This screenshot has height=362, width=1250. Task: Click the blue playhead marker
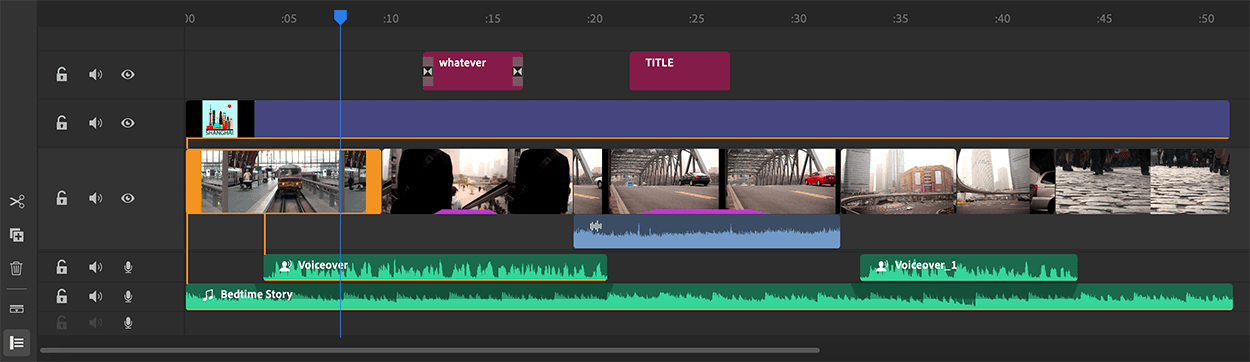[340, 17]
